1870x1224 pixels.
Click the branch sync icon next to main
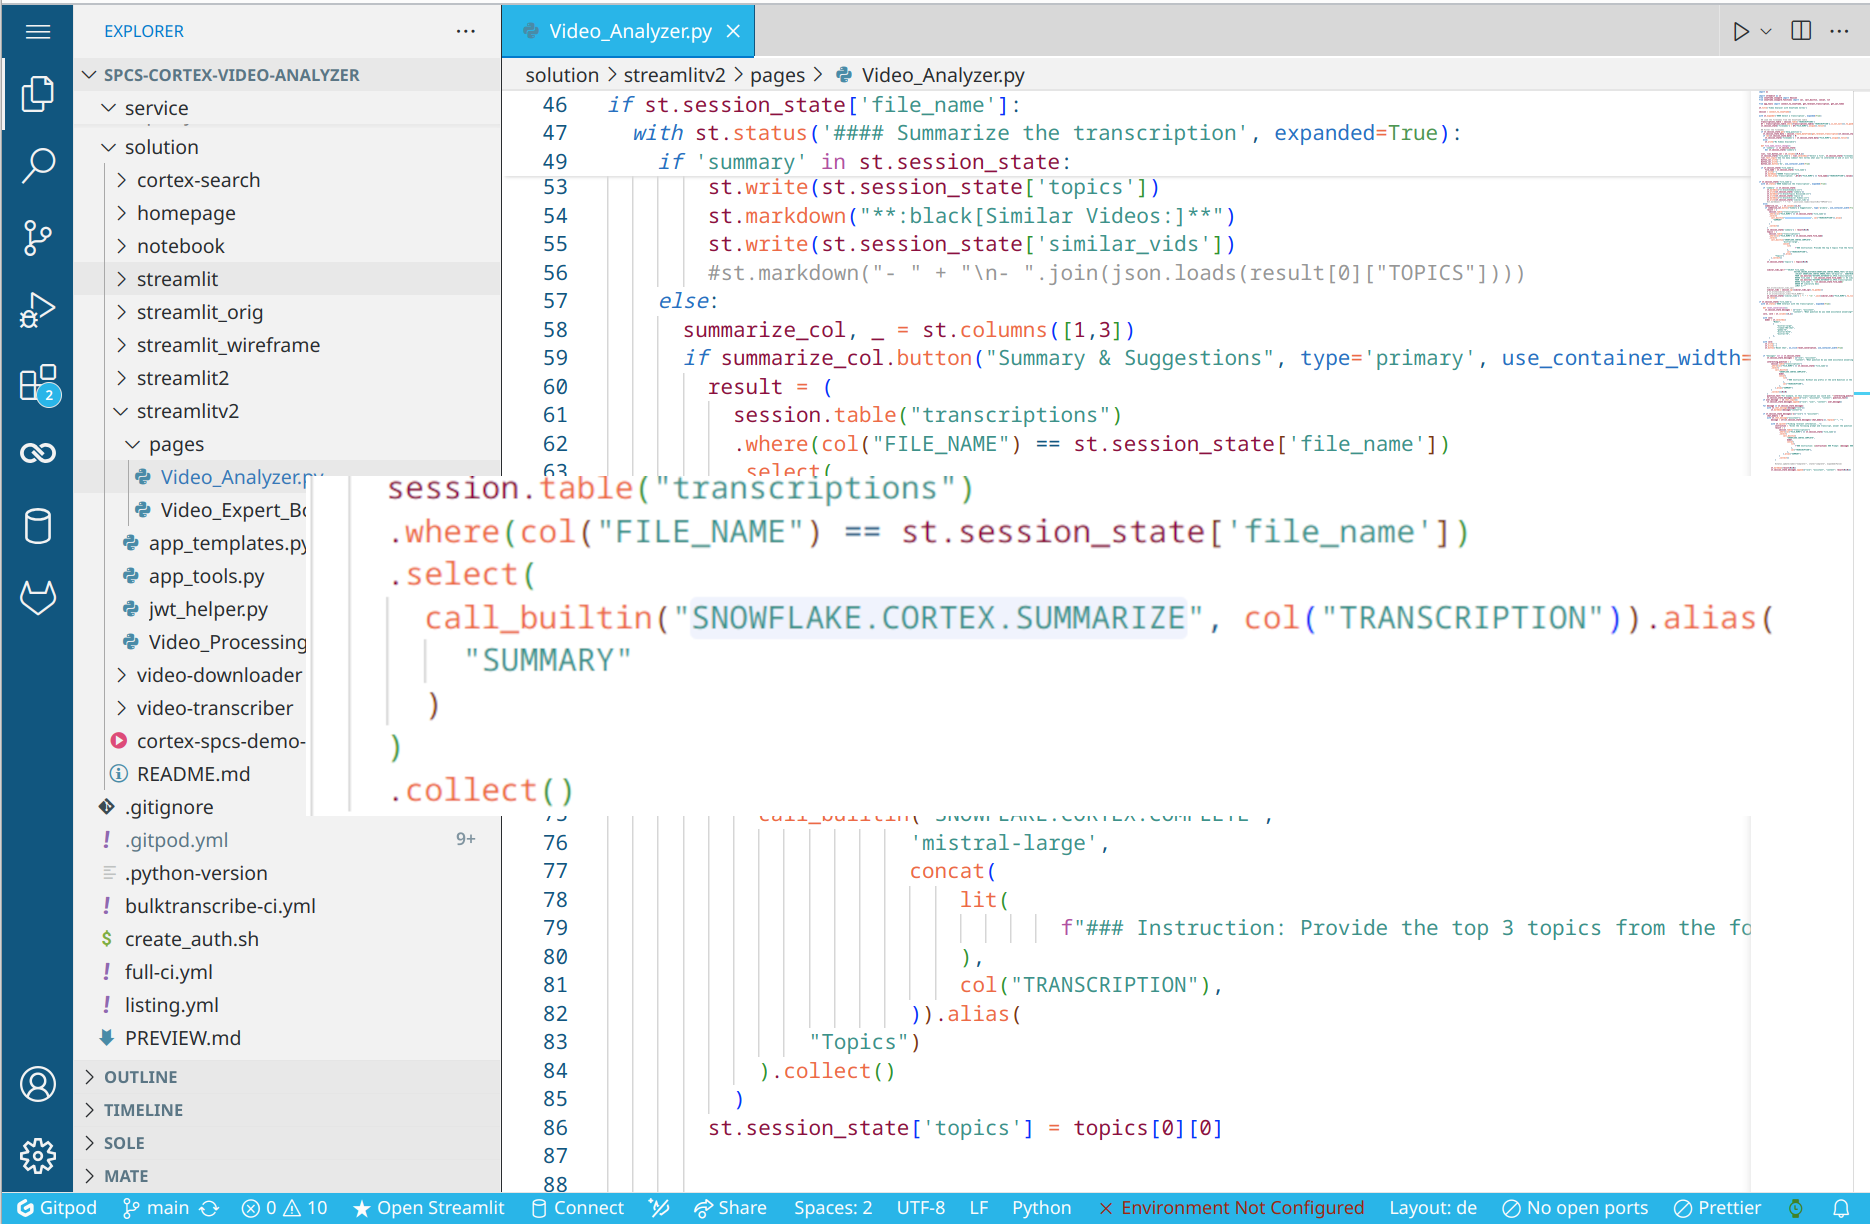[209, 1207]
